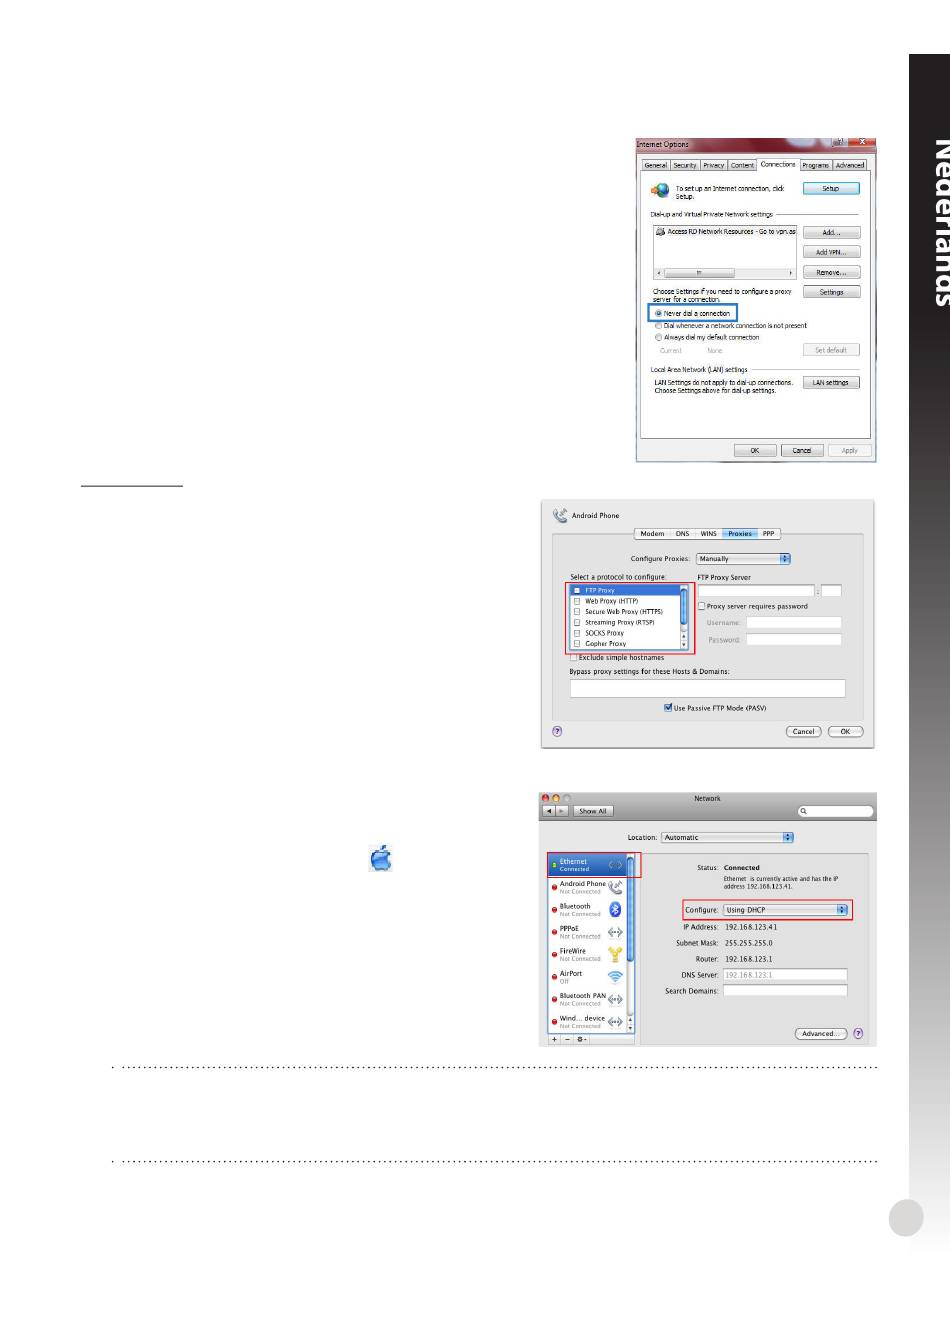Viewport: 950px width, 1344px height.
Task: Select the AirPort Wi-Fi icon
Action: pos(615,977)
